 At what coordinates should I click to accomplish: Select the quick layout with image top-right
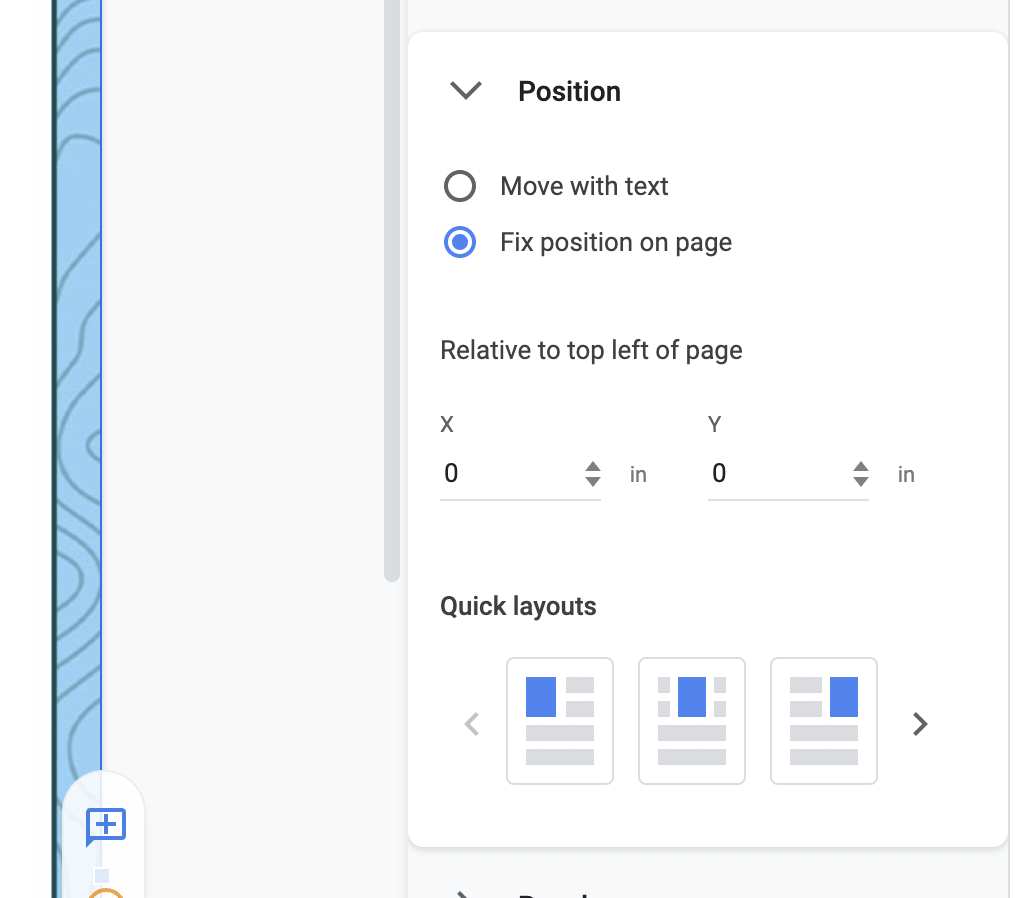pyautogui.click(x=824, y=720)
